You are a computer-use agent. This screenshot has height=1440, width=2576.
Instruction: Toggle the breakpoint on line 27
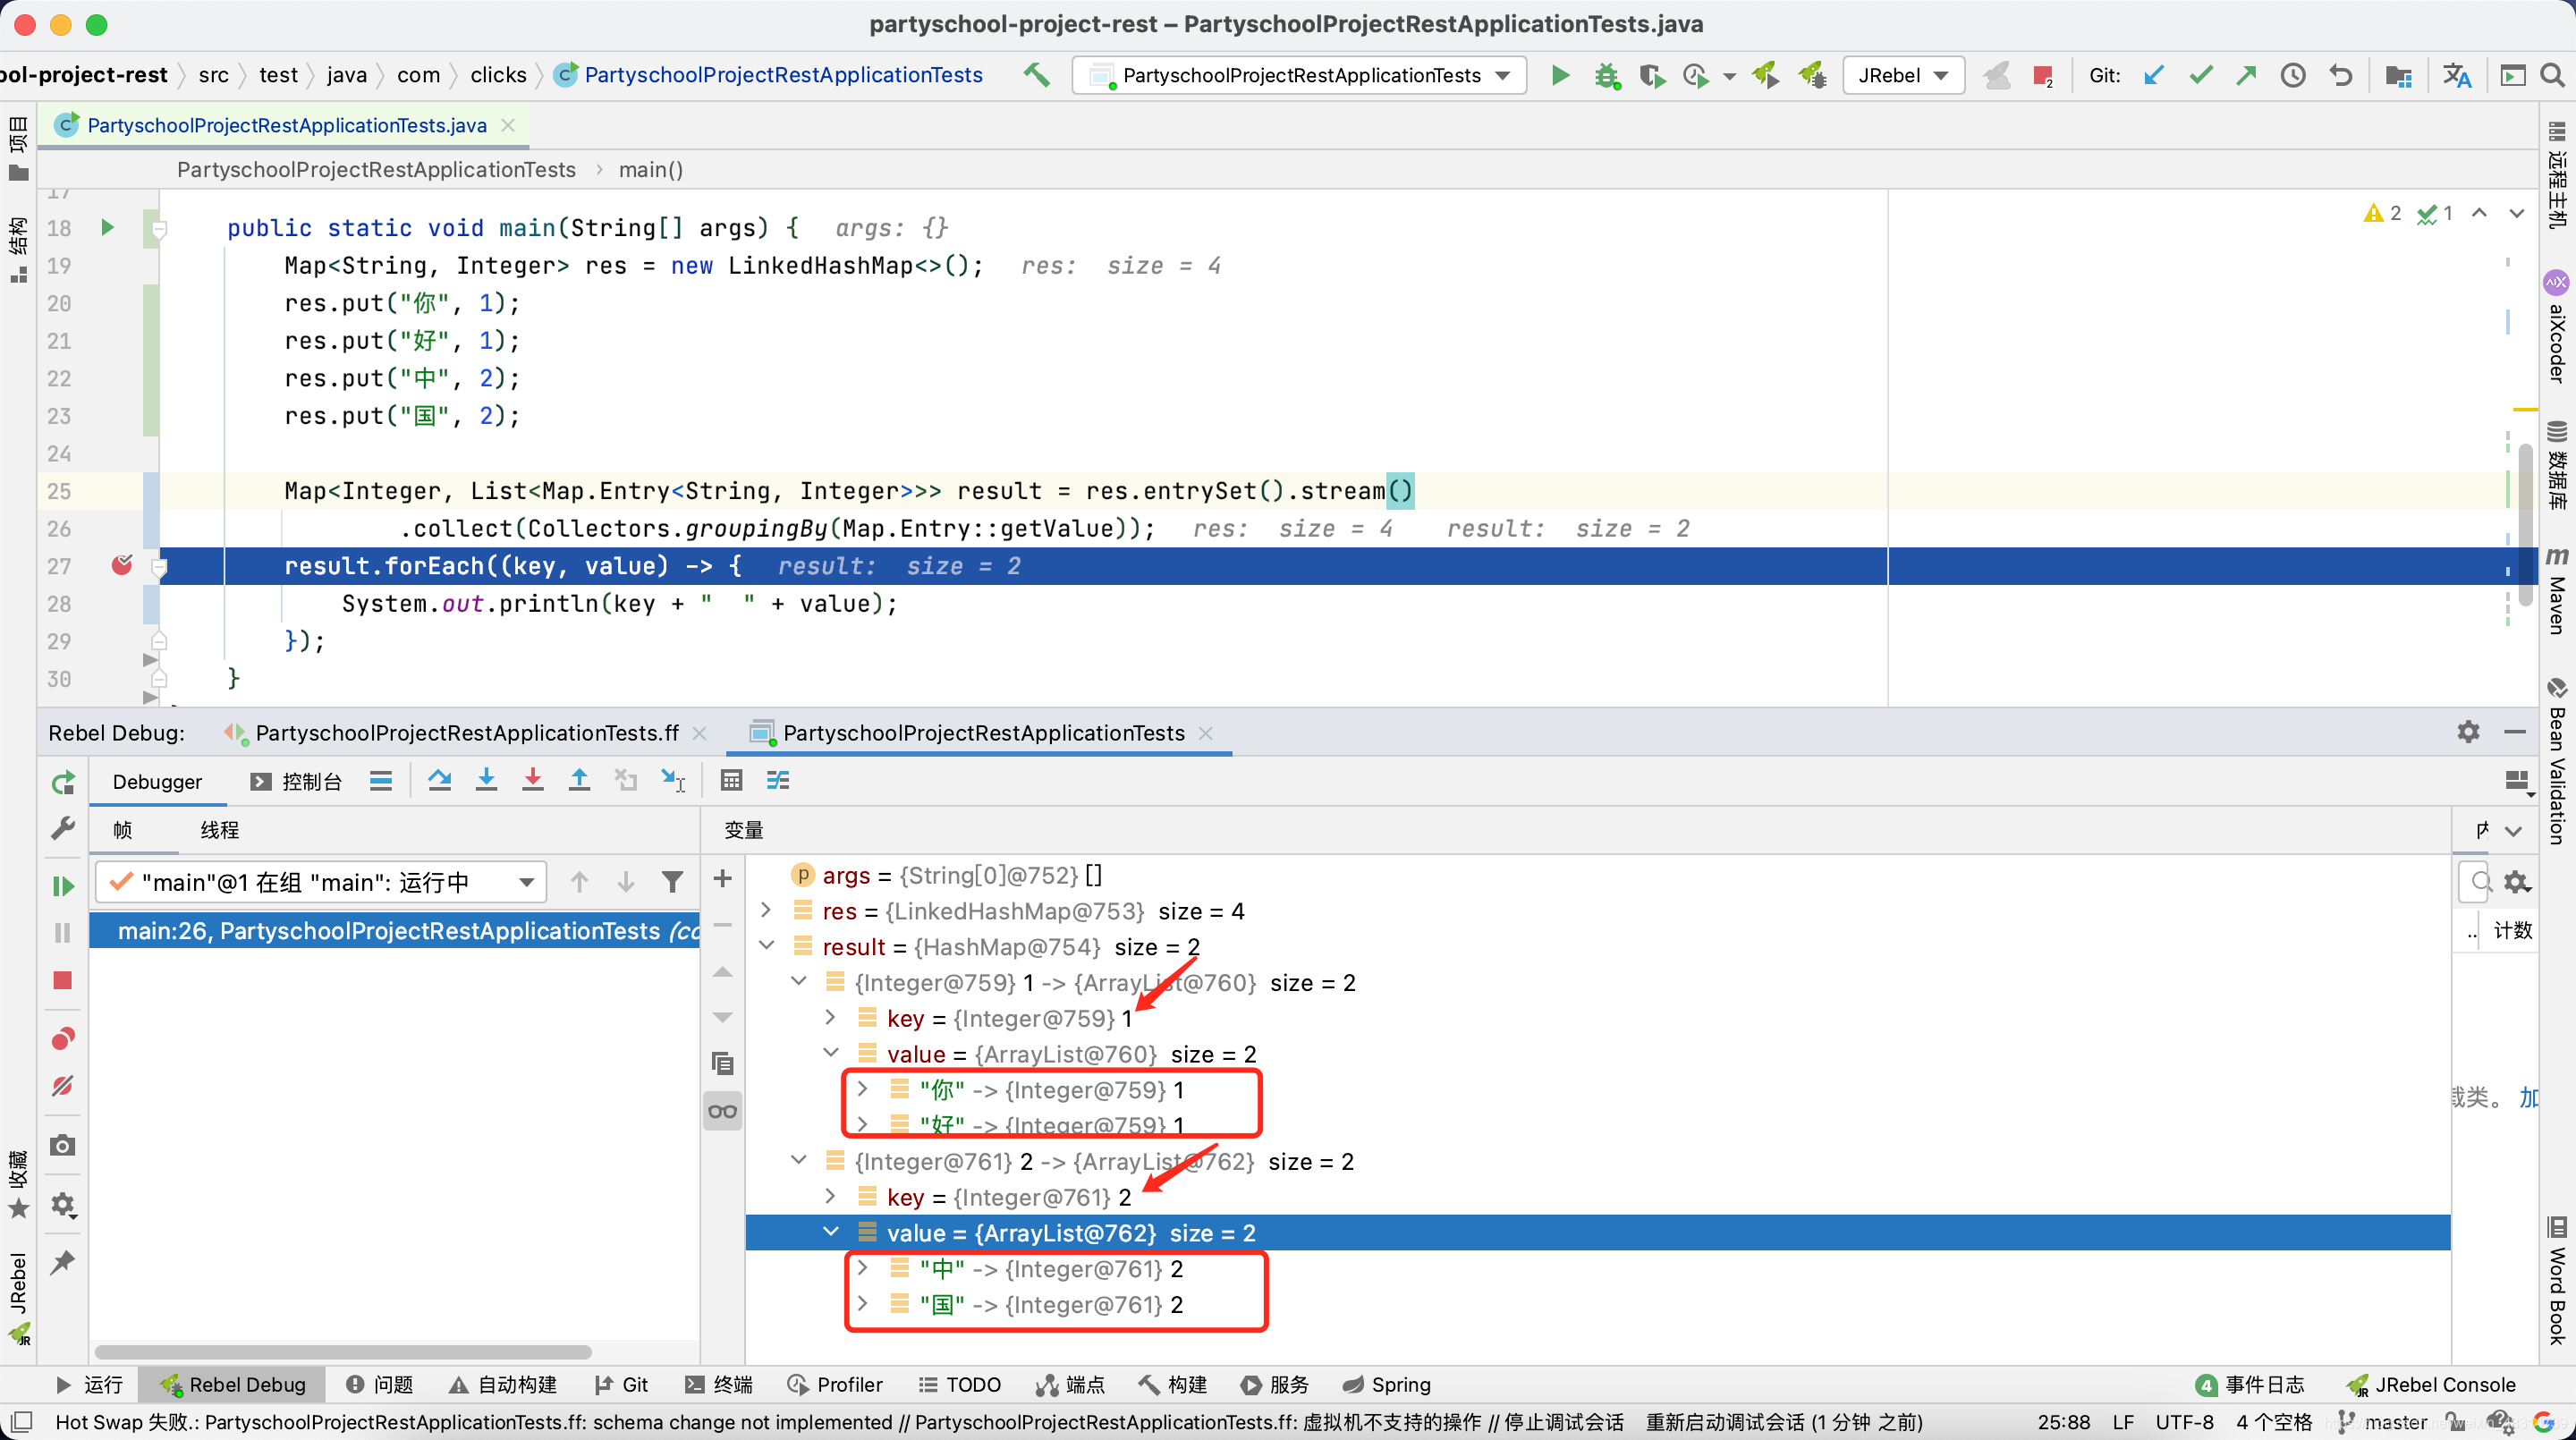(121, 565)
